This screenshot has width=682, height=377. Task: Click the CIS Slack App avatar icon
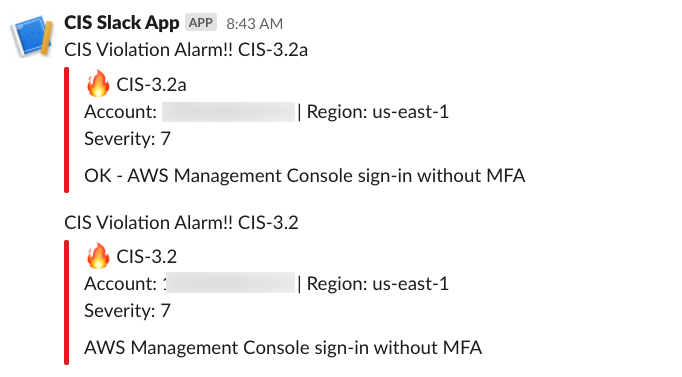32,36
